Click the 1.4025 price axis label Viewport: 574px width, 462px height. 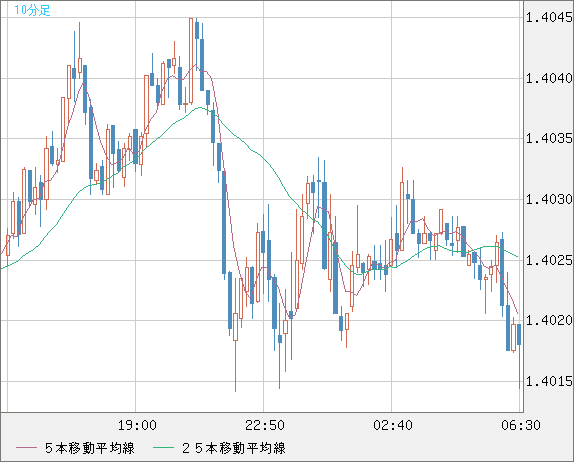[549, 260]
